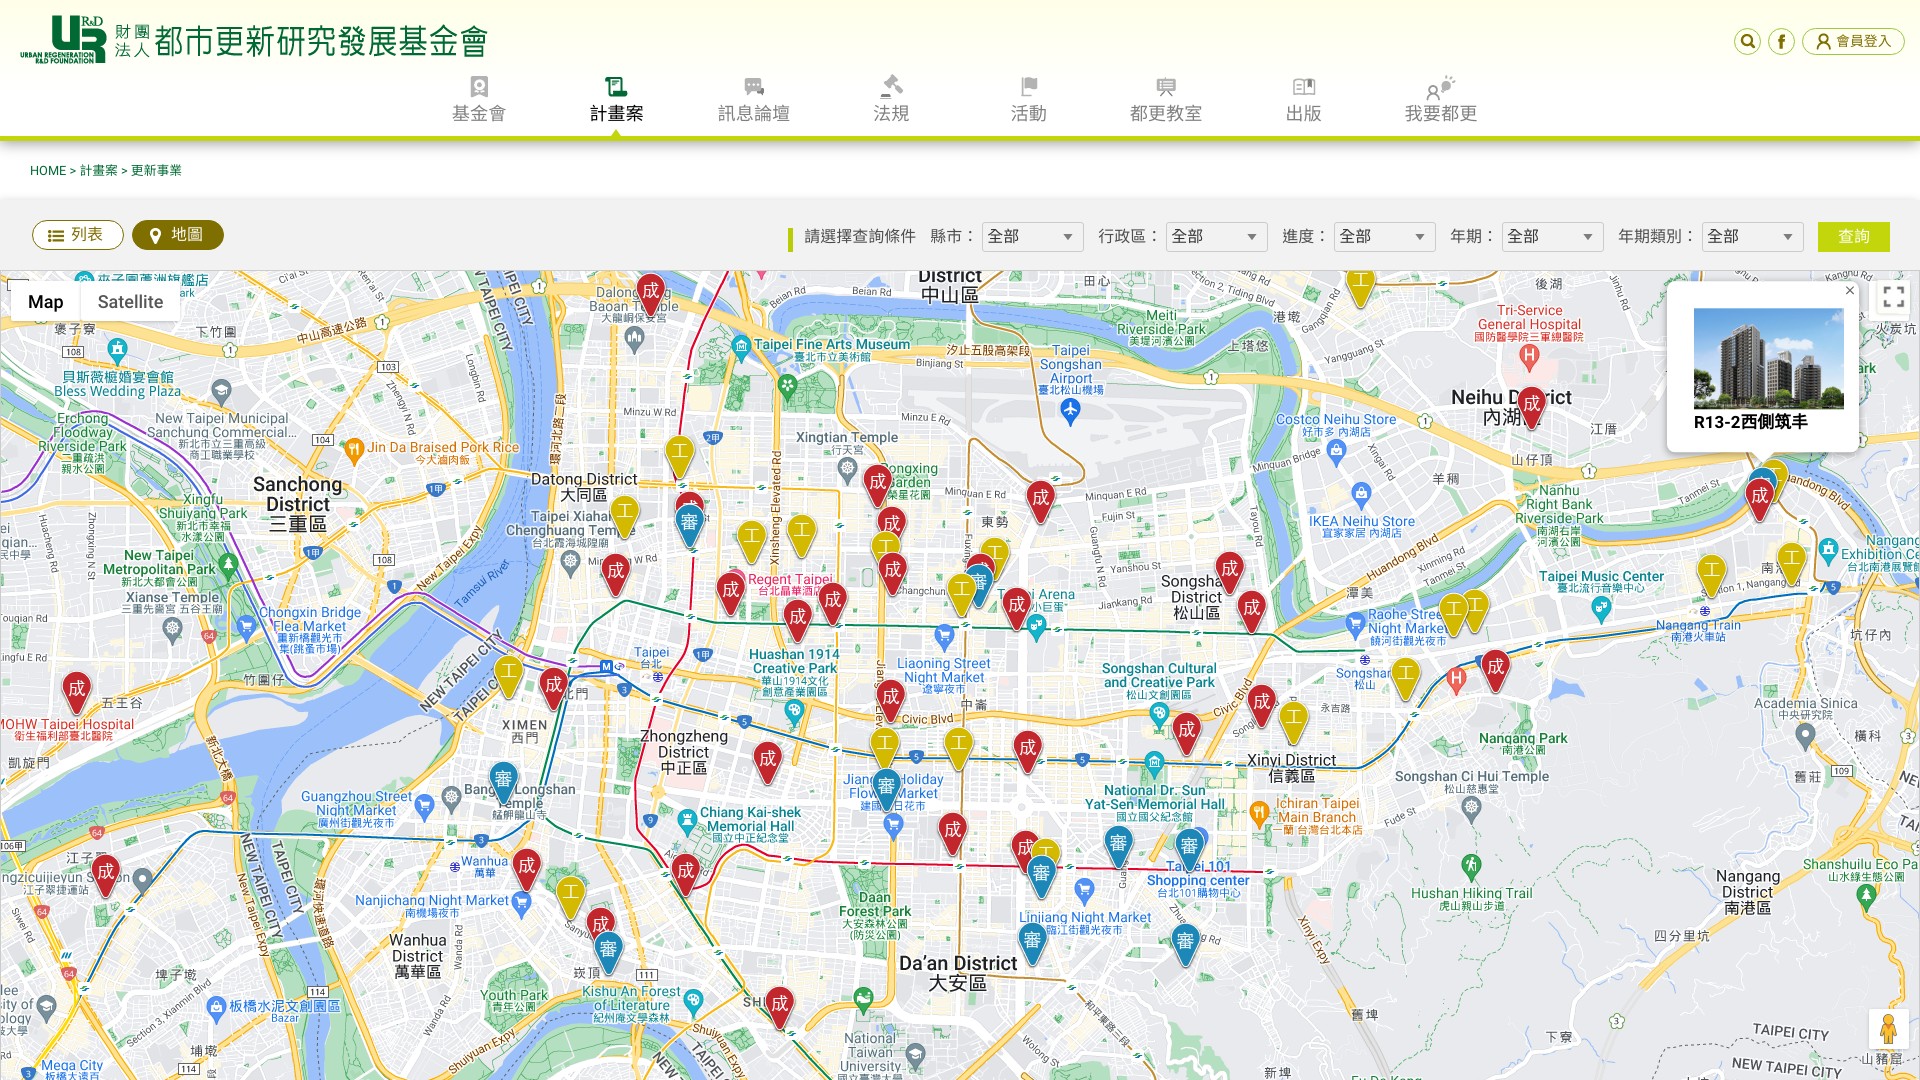Open the 訊息論壇 forum icon

(x=754, y=87)
